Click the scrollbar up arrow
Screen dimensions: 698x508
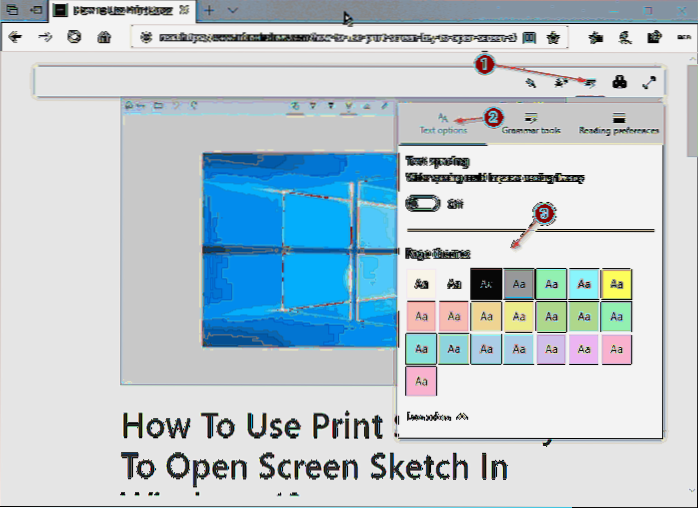point(693,58)
